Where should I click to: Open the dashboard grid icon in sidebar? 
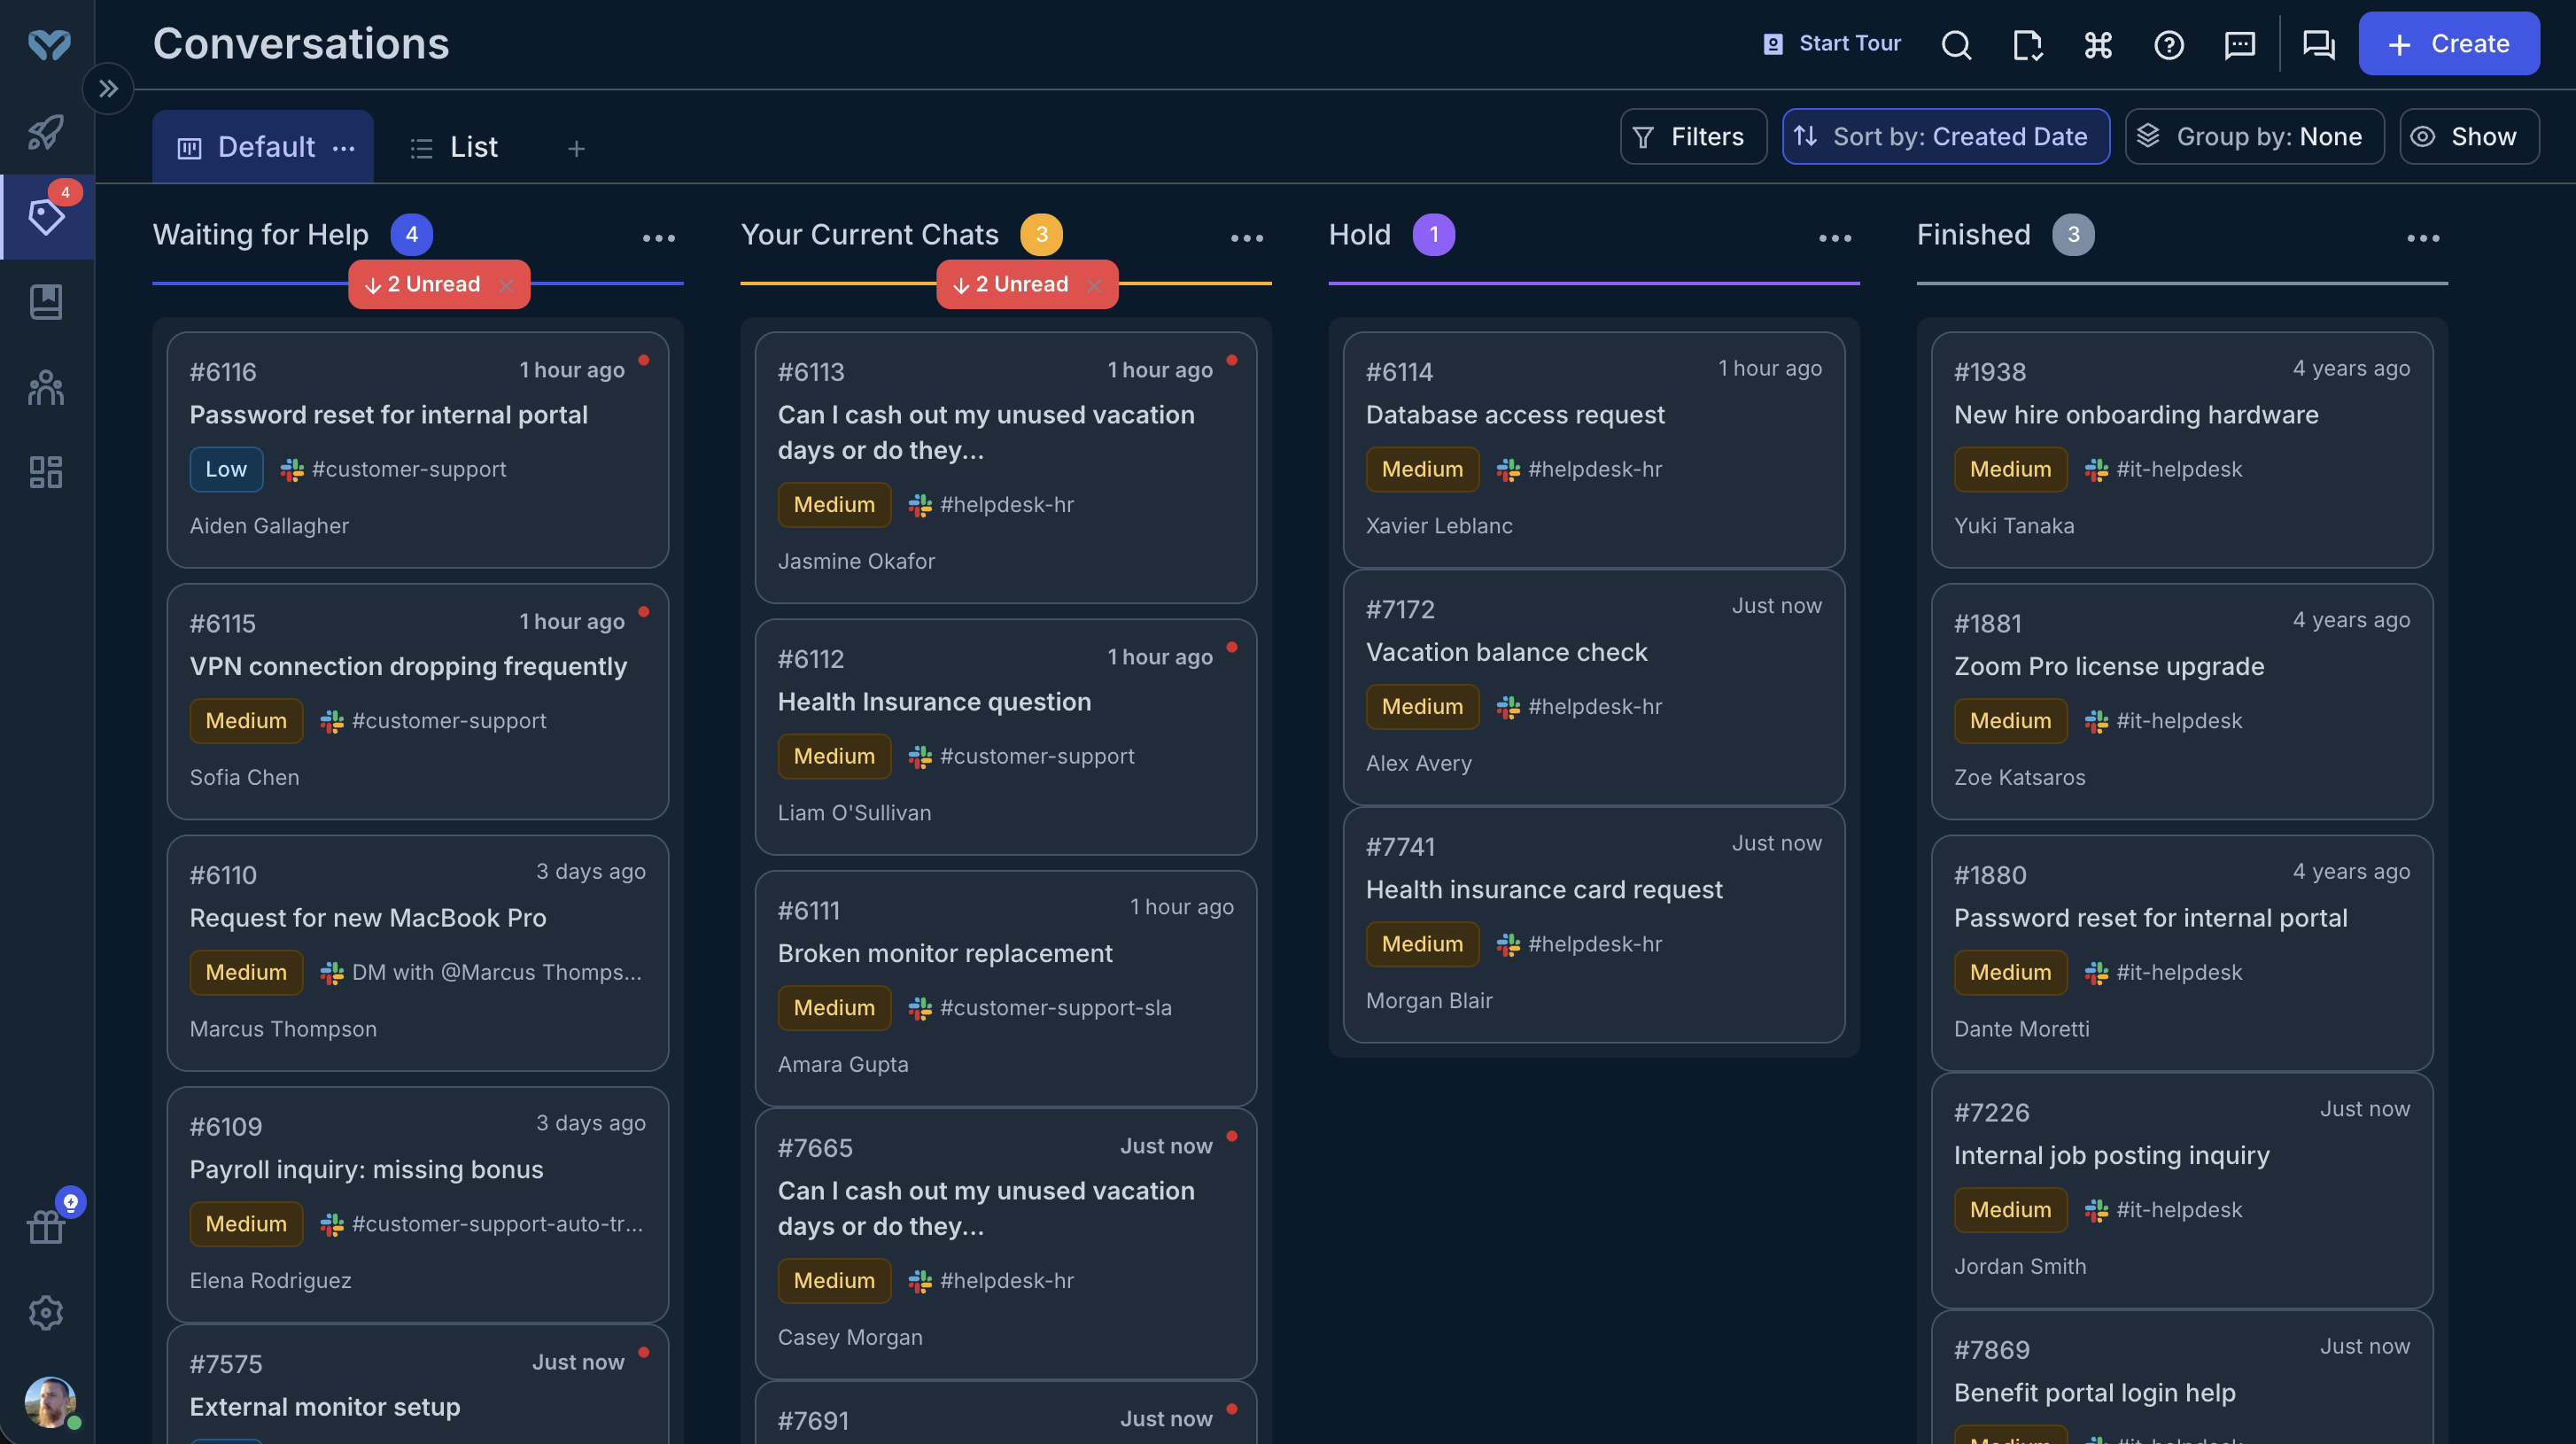coord(46,472)
